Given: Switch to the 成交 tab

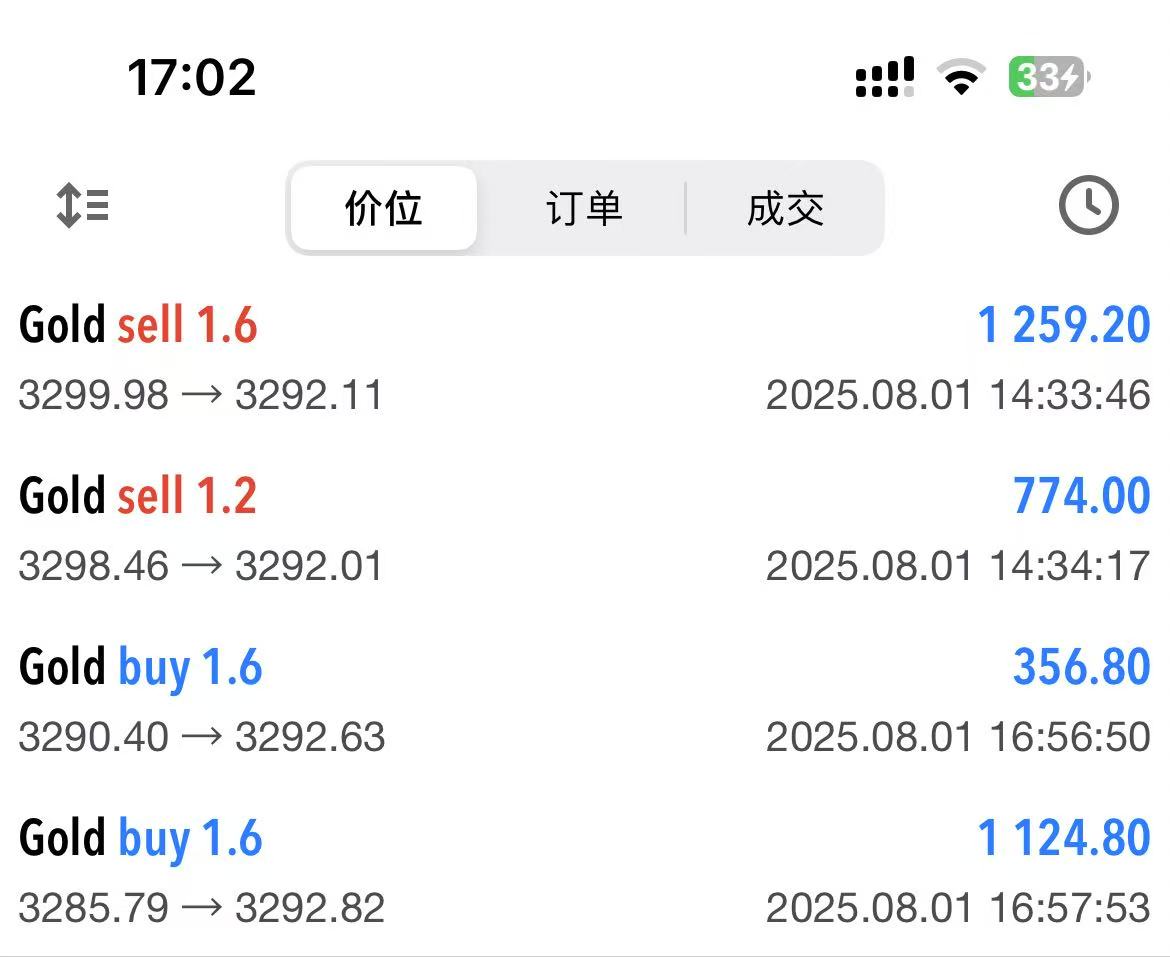Looking at the screenshot, I should click(x=785, y=208).
